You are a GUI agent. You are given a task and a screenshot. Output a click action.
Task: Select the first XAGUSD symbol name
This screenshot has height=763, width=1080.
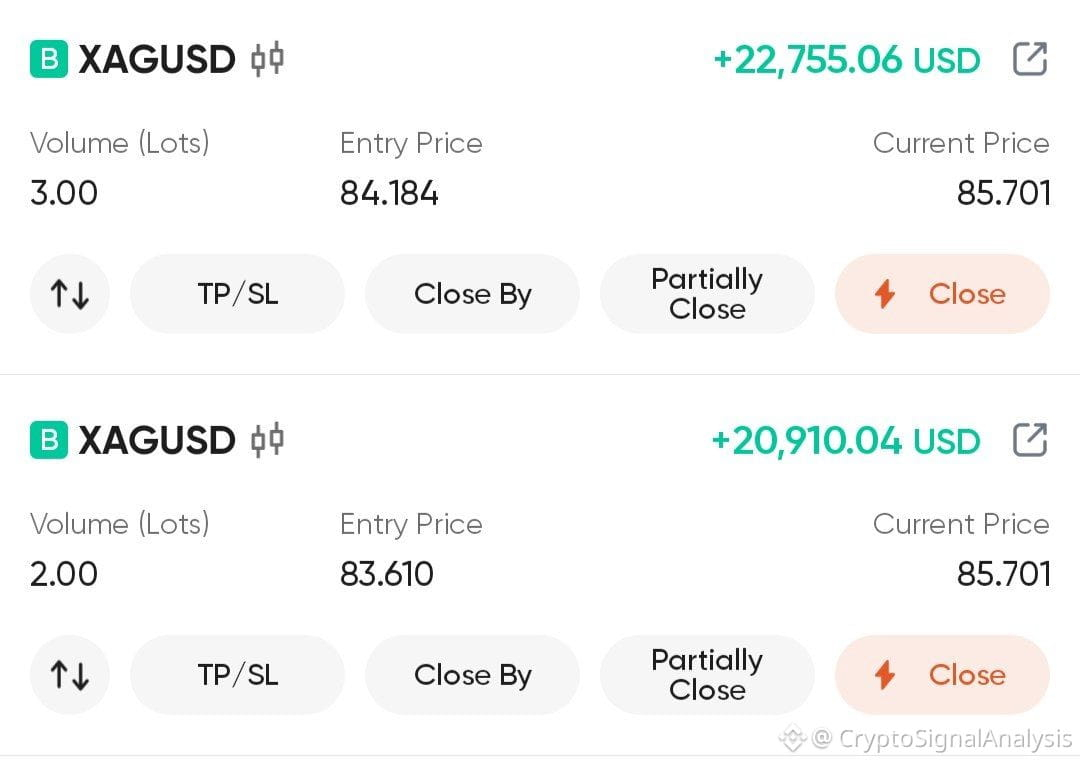tap(157, 59)
